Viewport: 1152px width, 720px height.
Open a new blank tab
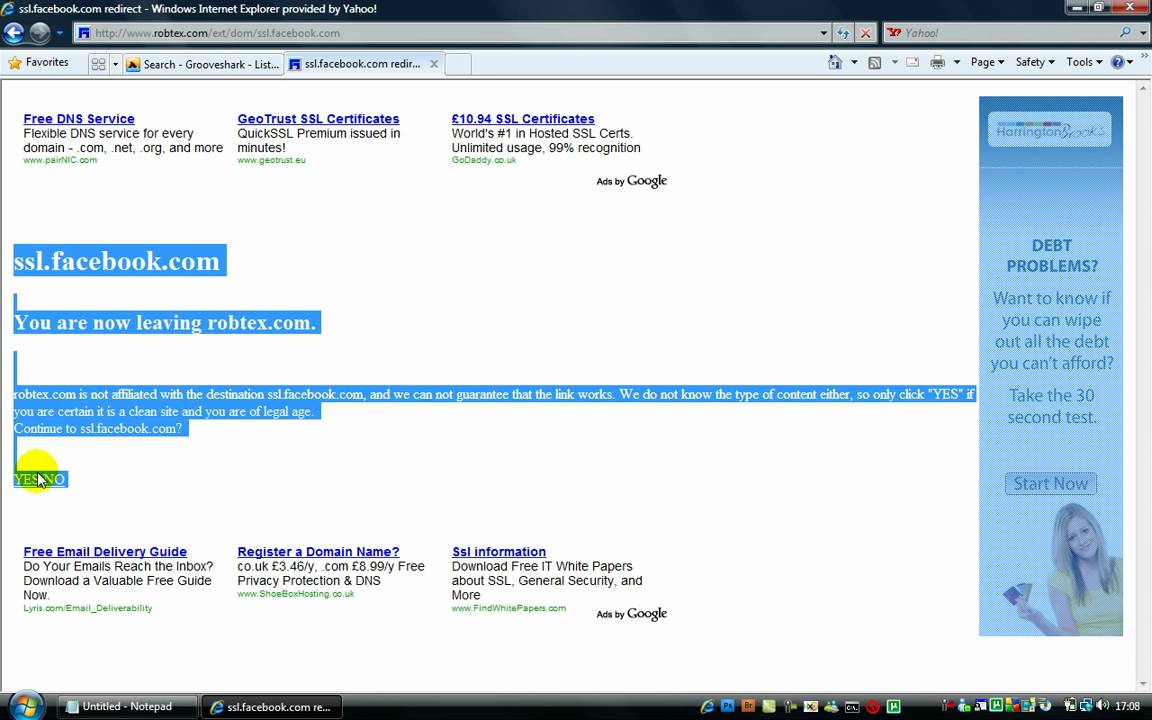458,65
